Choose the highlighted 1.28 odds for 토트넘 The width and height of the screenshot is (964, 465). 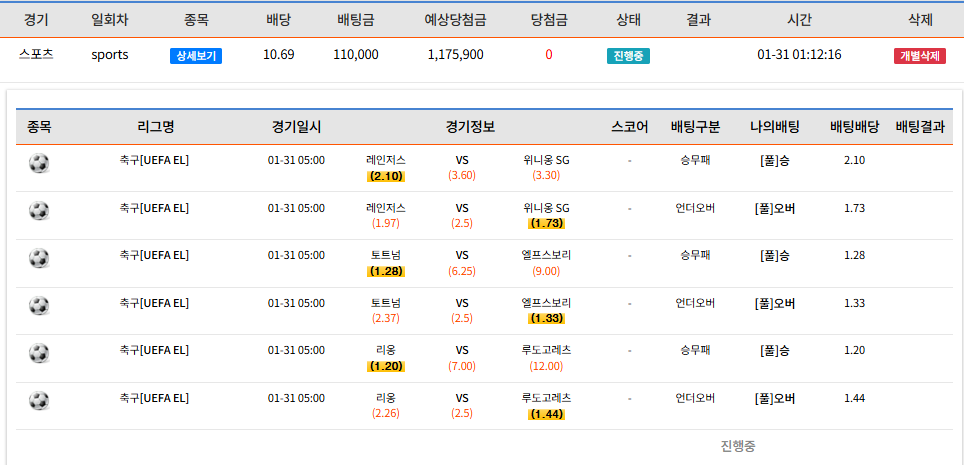coord(385,271)
